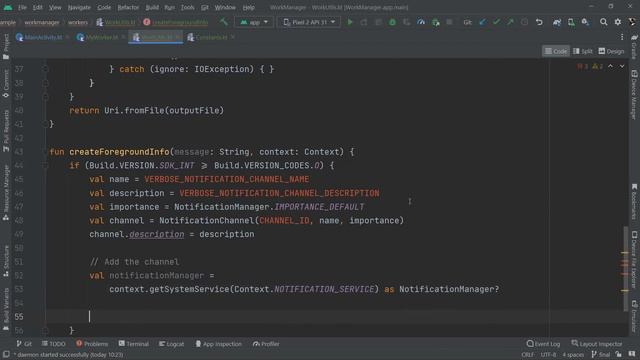Collapse the fold marker on line 44
The height and width of the screenshot is (360, 640).
pos(45,166)
